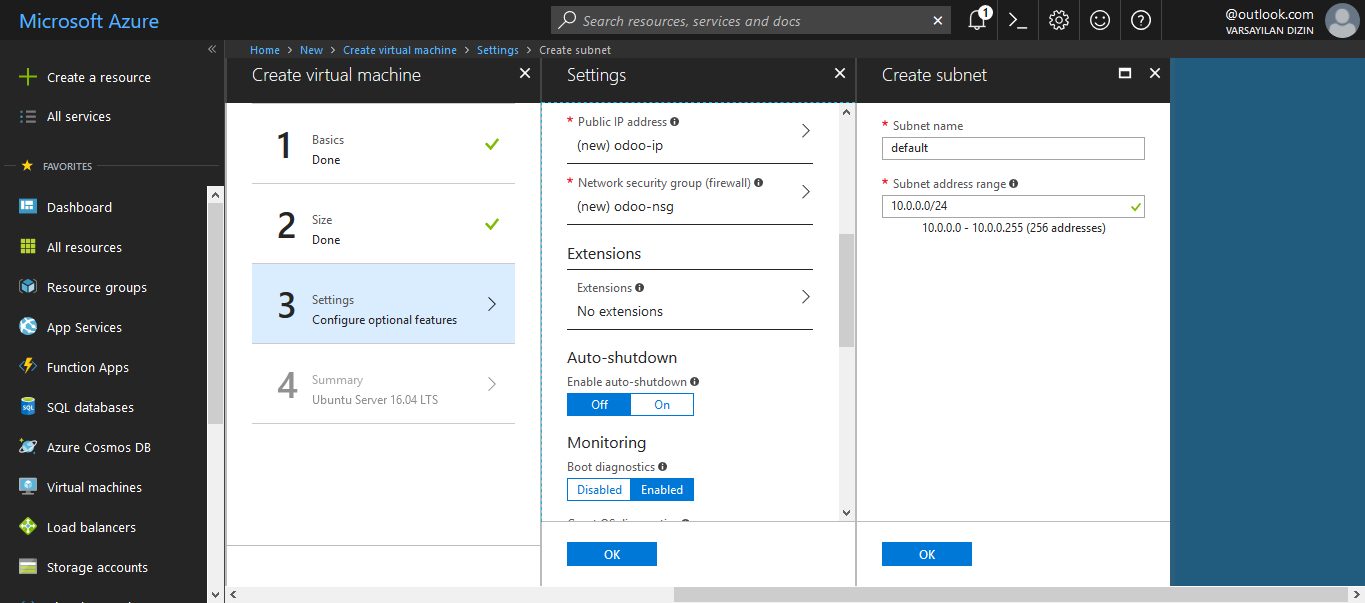Click the Settings panel vertical scrollbar
Viewport: 1365px width, 603px height.
tap(846, 290)
